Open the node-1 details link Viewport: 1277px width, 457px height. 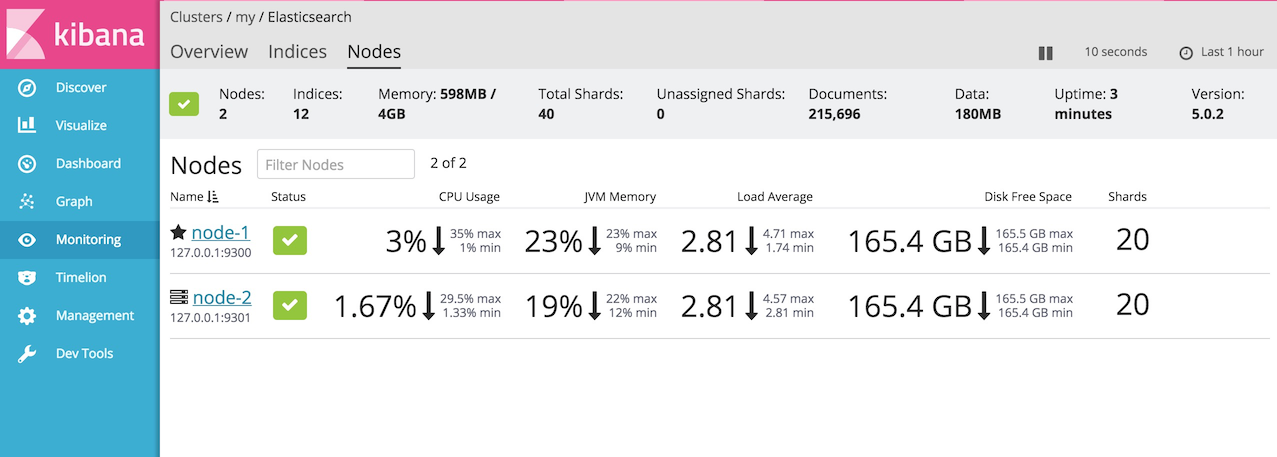point(220,233)
